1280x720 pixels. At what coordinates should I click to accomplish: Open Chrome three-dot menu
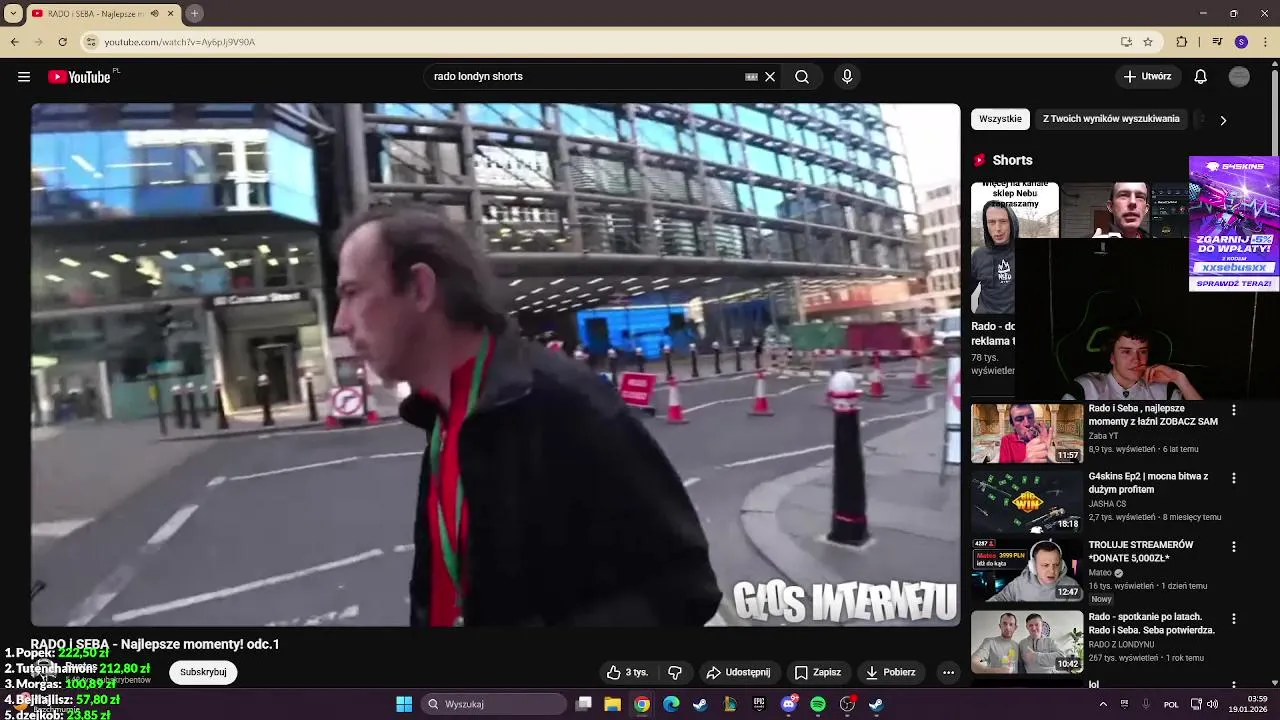(1265, 42)
